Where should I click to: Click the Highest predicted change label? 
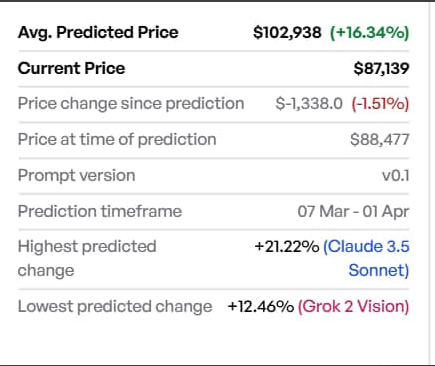pos(87,258)
